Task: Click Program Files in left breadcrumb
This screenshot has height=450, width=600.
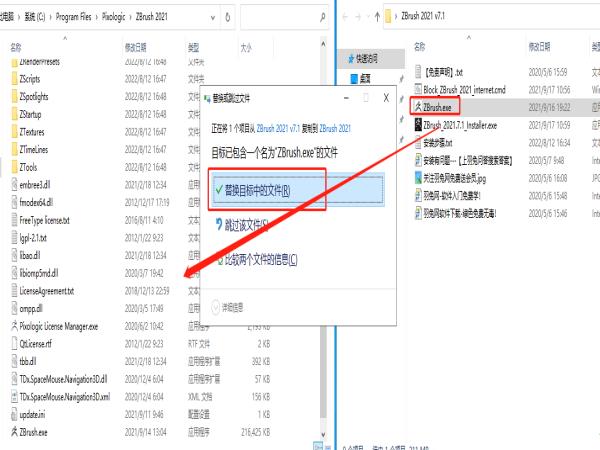Action: [x=73, y=17]
